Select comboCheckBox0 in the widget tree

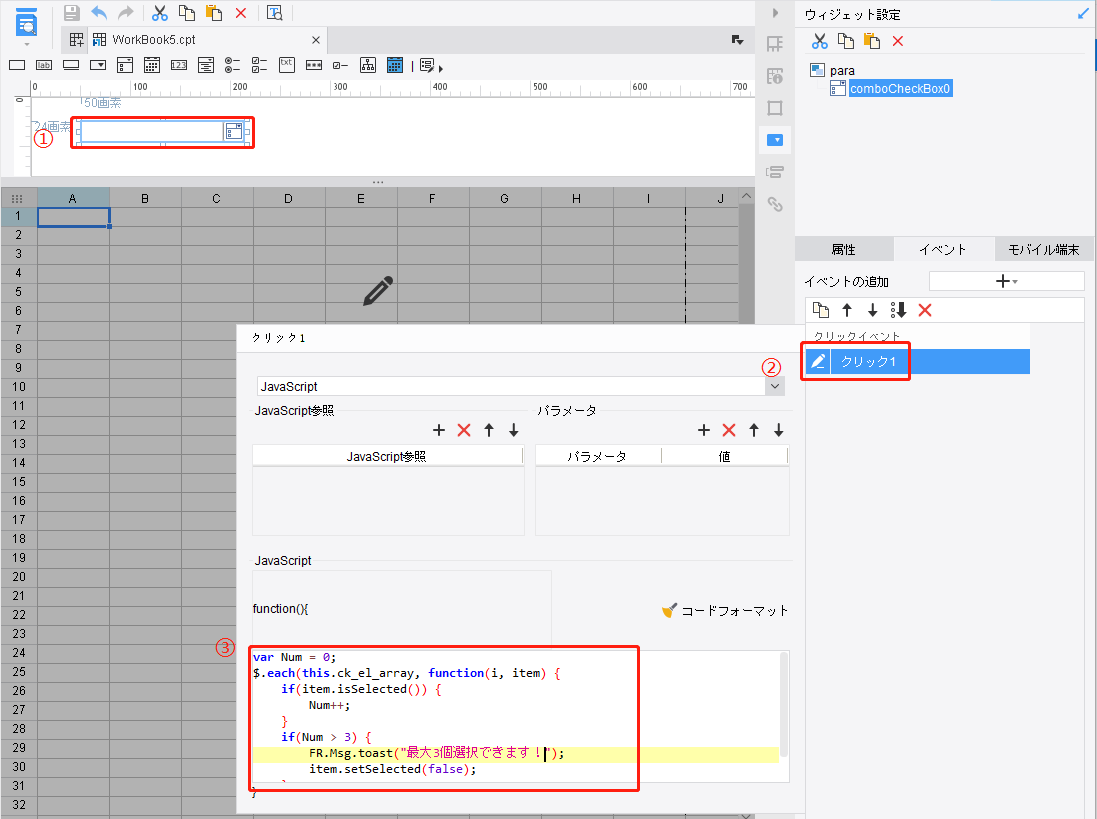[x=900, y=89]
